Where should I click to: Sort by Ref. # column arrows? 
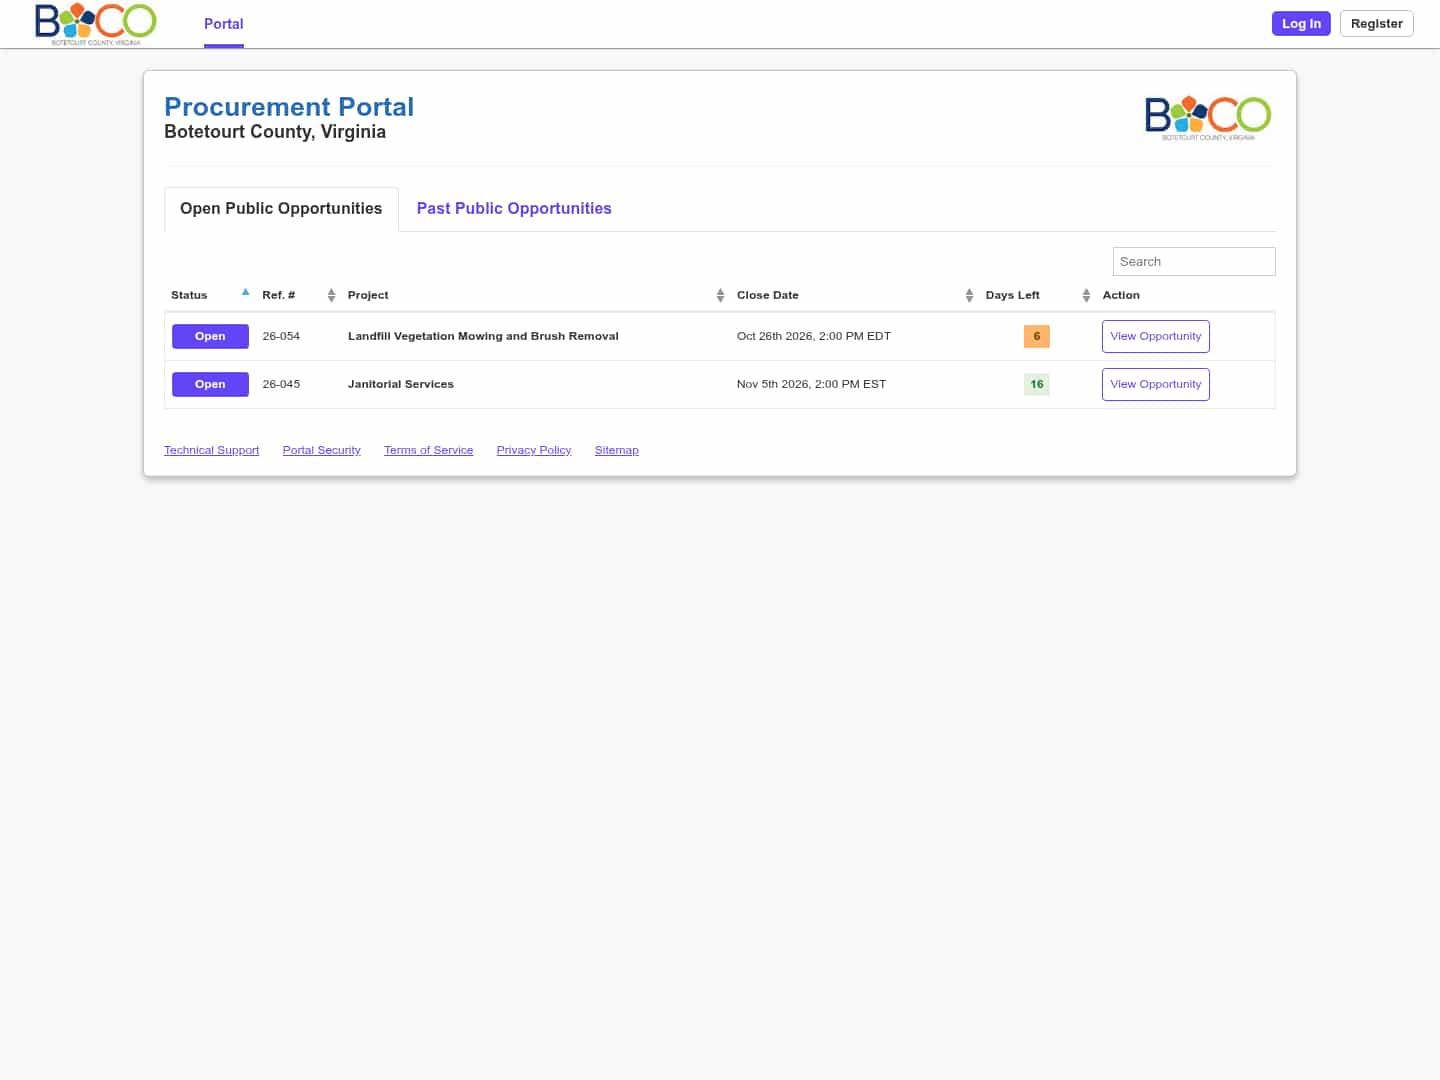pyautogui.click(x=331, y=295)
